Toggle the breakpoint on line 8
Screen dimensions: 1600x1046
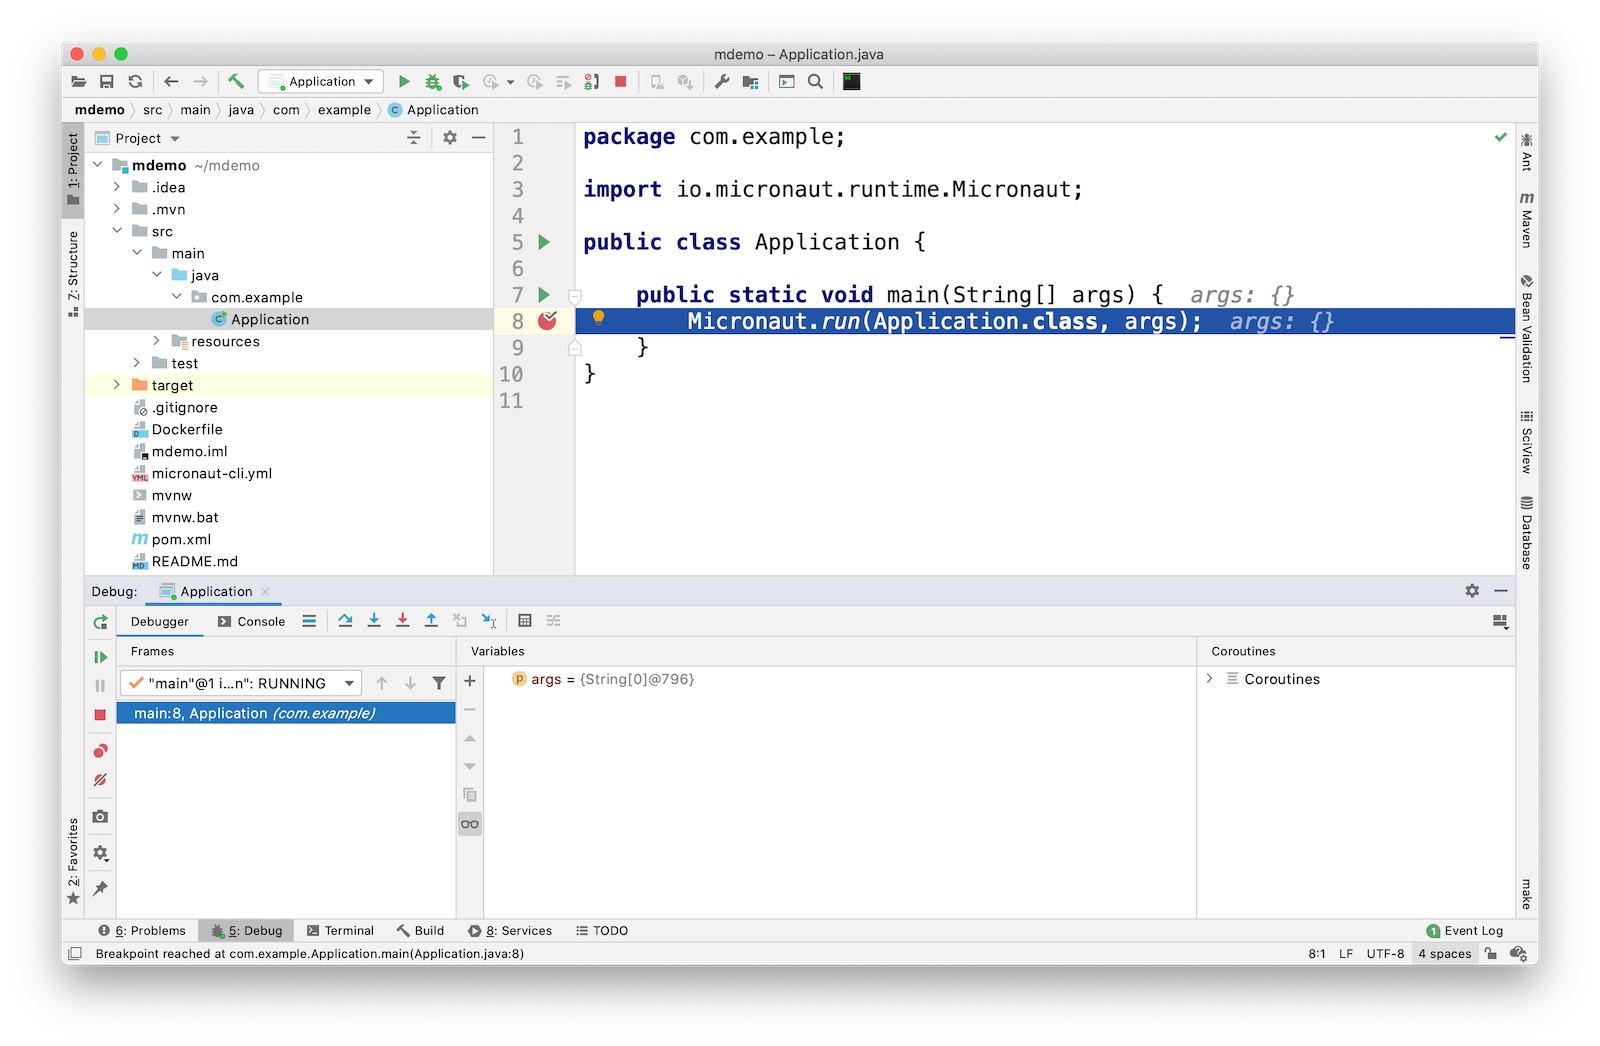547,321
